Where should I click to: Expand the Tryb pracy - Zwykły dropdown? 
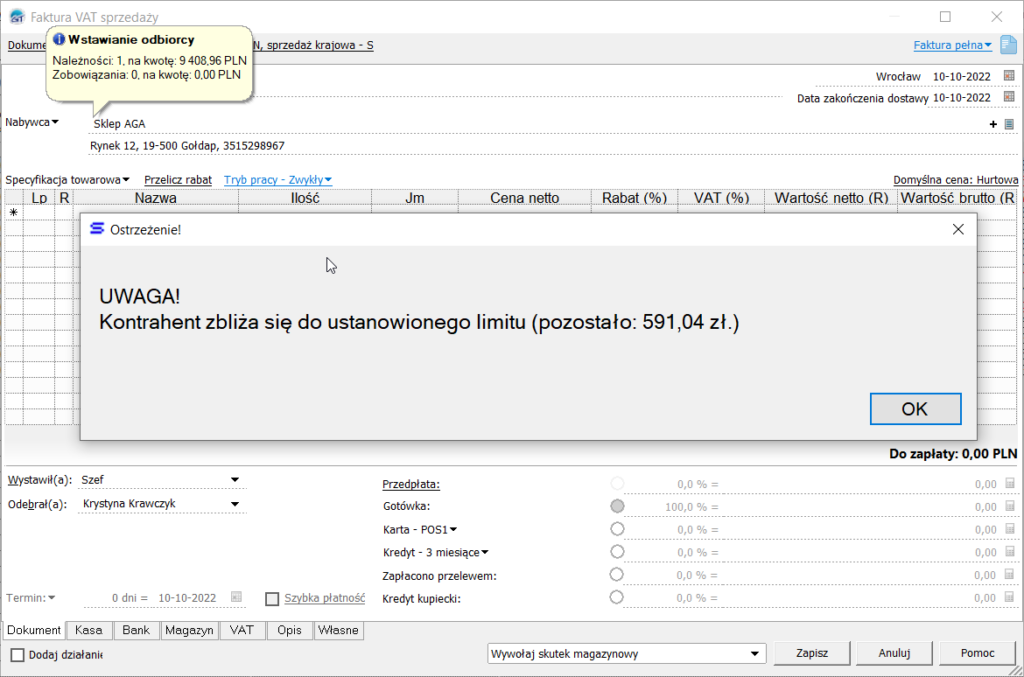tap(278, 180)
